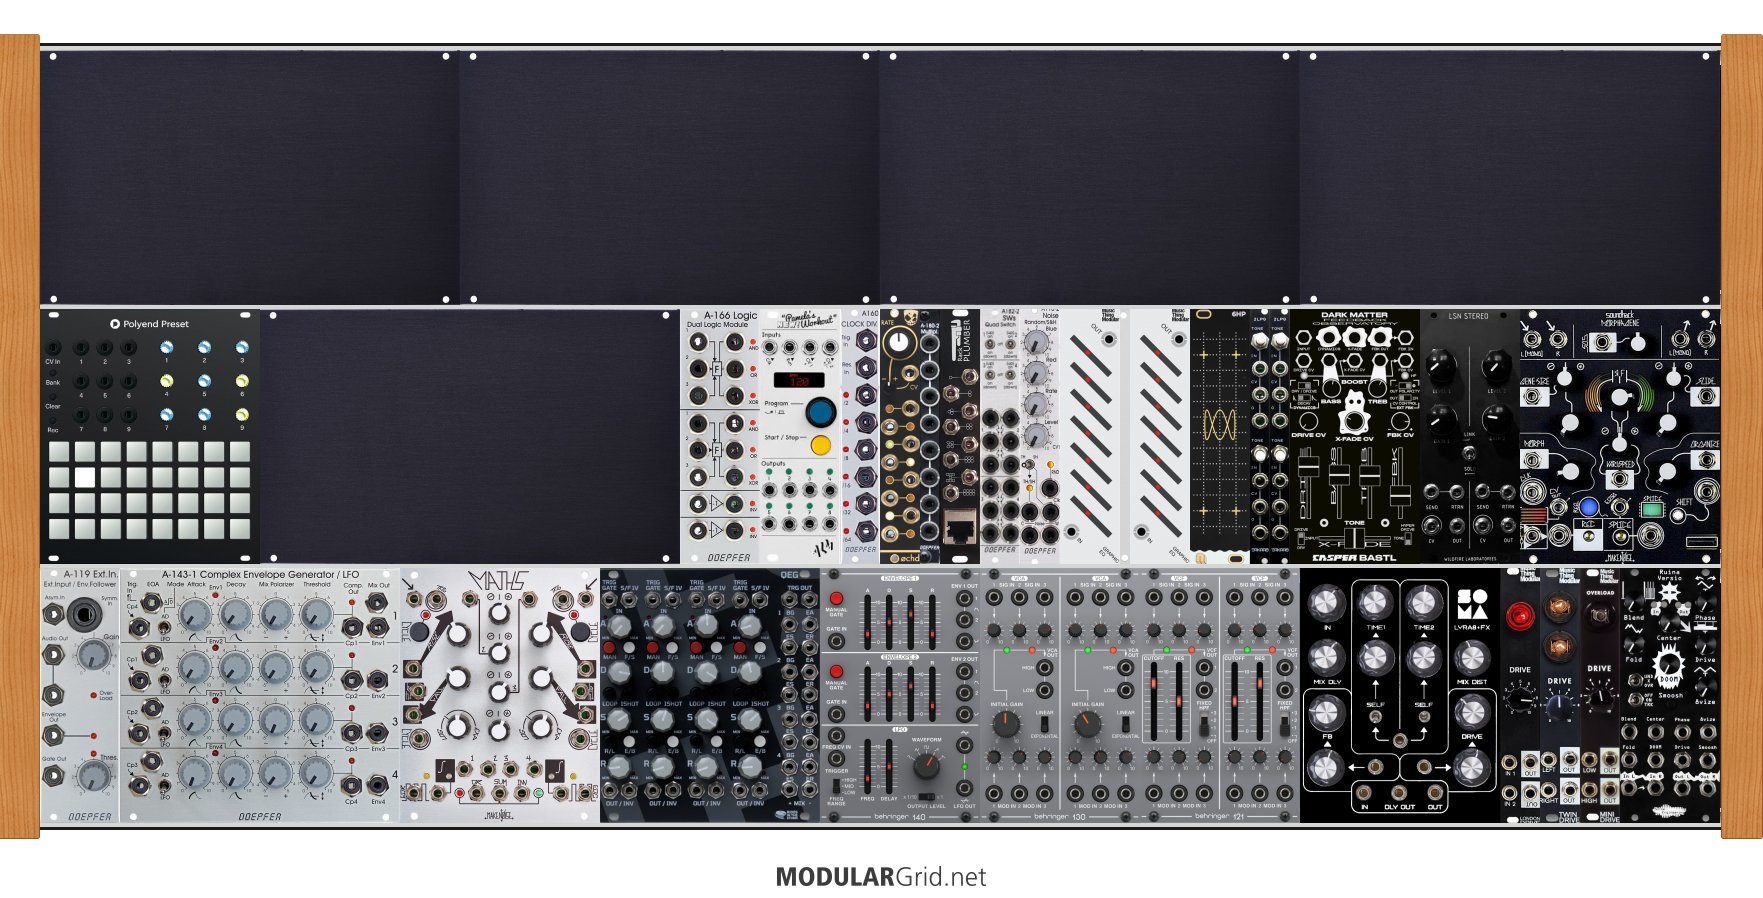Image resolution: width=1763 pixels, height=898 pixels.
Task: Flip the LINK switch on LSN Stereo
Action: point(1469,453)
